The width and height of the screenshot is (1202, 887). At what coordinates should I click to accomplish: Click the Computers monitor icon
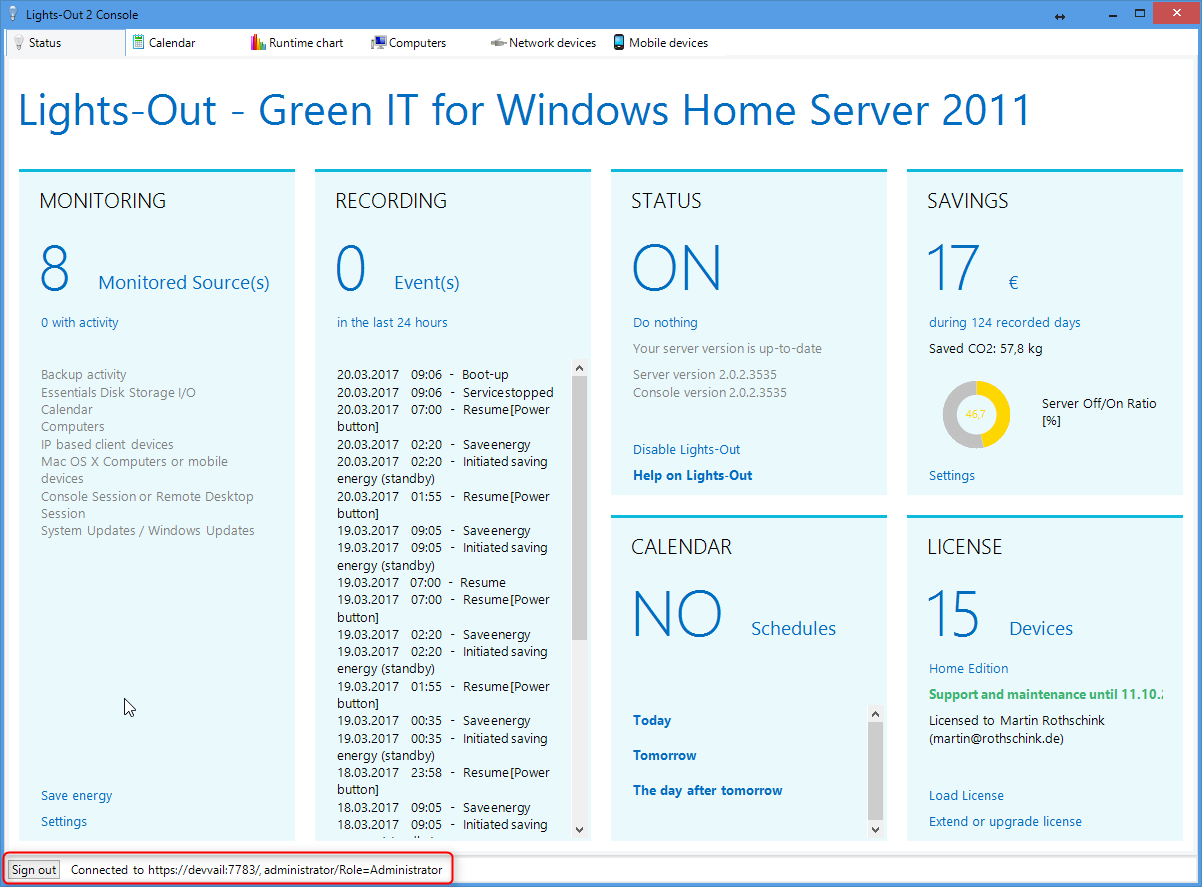[378, 43]
